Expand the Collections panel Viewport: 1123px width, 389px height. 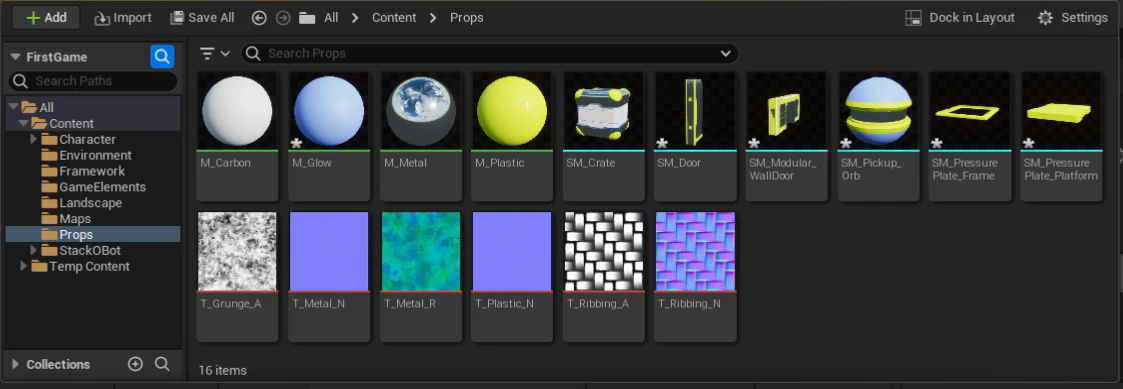click(x=15, y=364)
